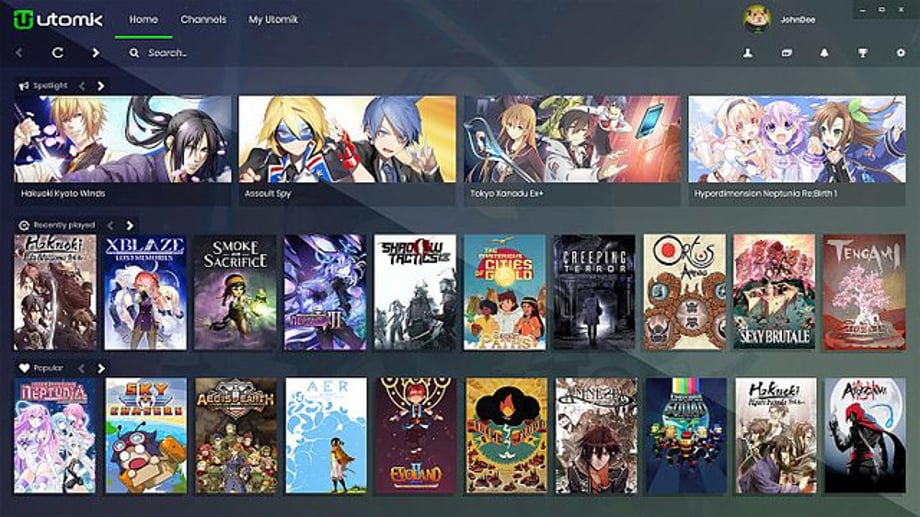Image resolution: width=920 pixels, height=517 pixels.
Task: Show previous Spotlight games with left arrow
Action: click(x=82, y=86)
